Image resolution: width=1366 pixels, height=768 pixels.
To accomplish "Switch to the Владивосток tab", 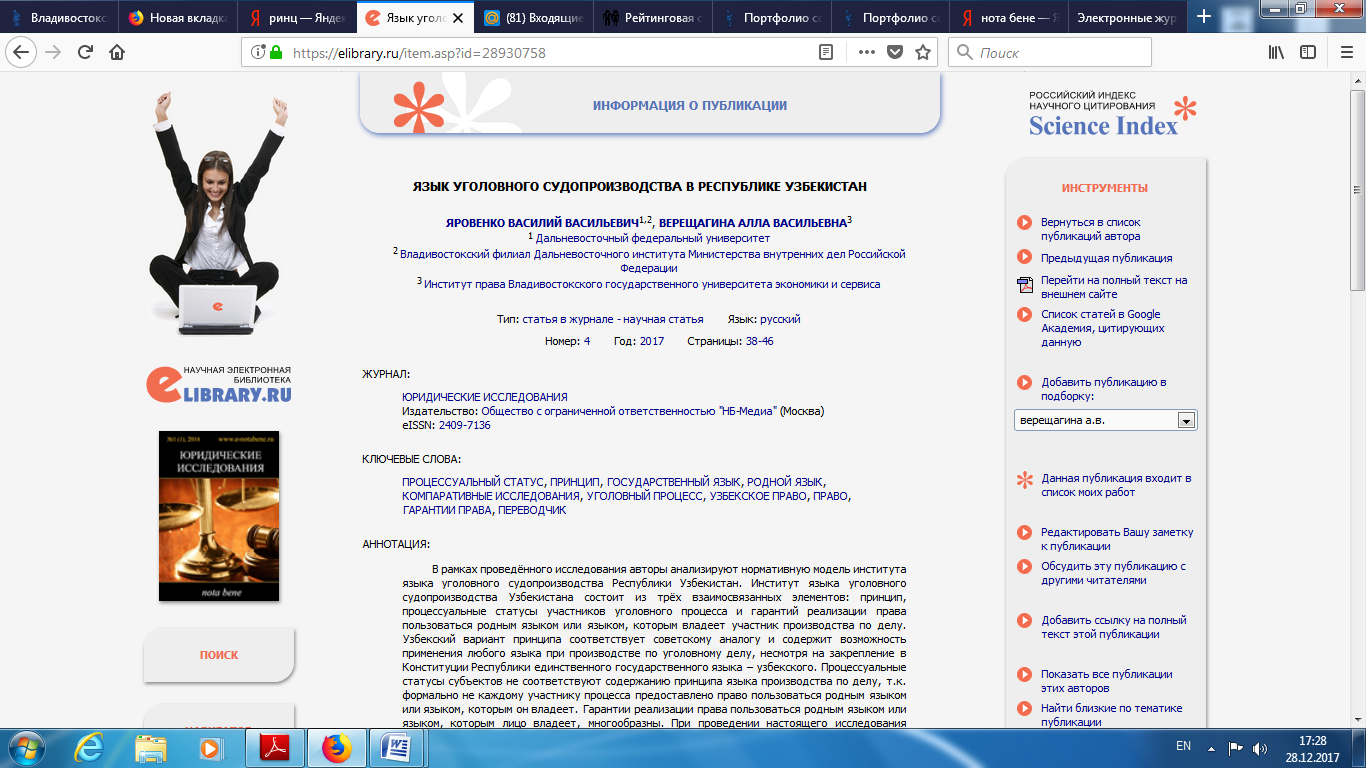I will [x=59, y=17].
